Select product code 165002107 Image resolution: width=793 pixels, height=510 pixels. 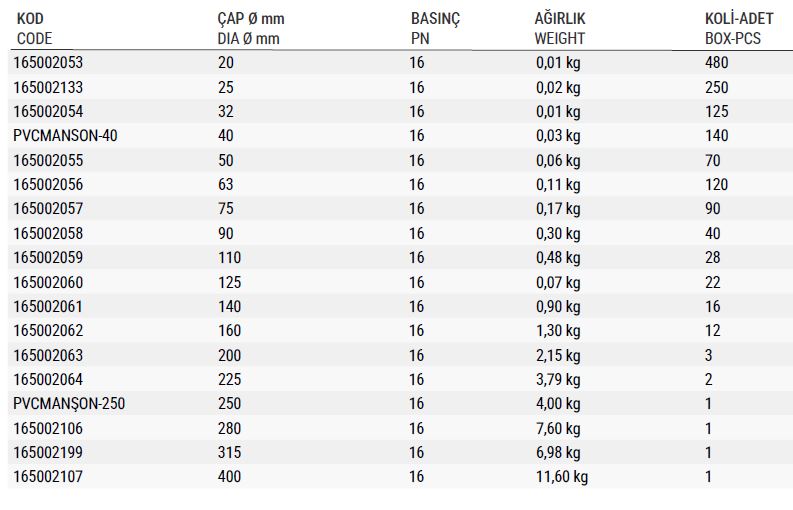(x=48, y=477)
